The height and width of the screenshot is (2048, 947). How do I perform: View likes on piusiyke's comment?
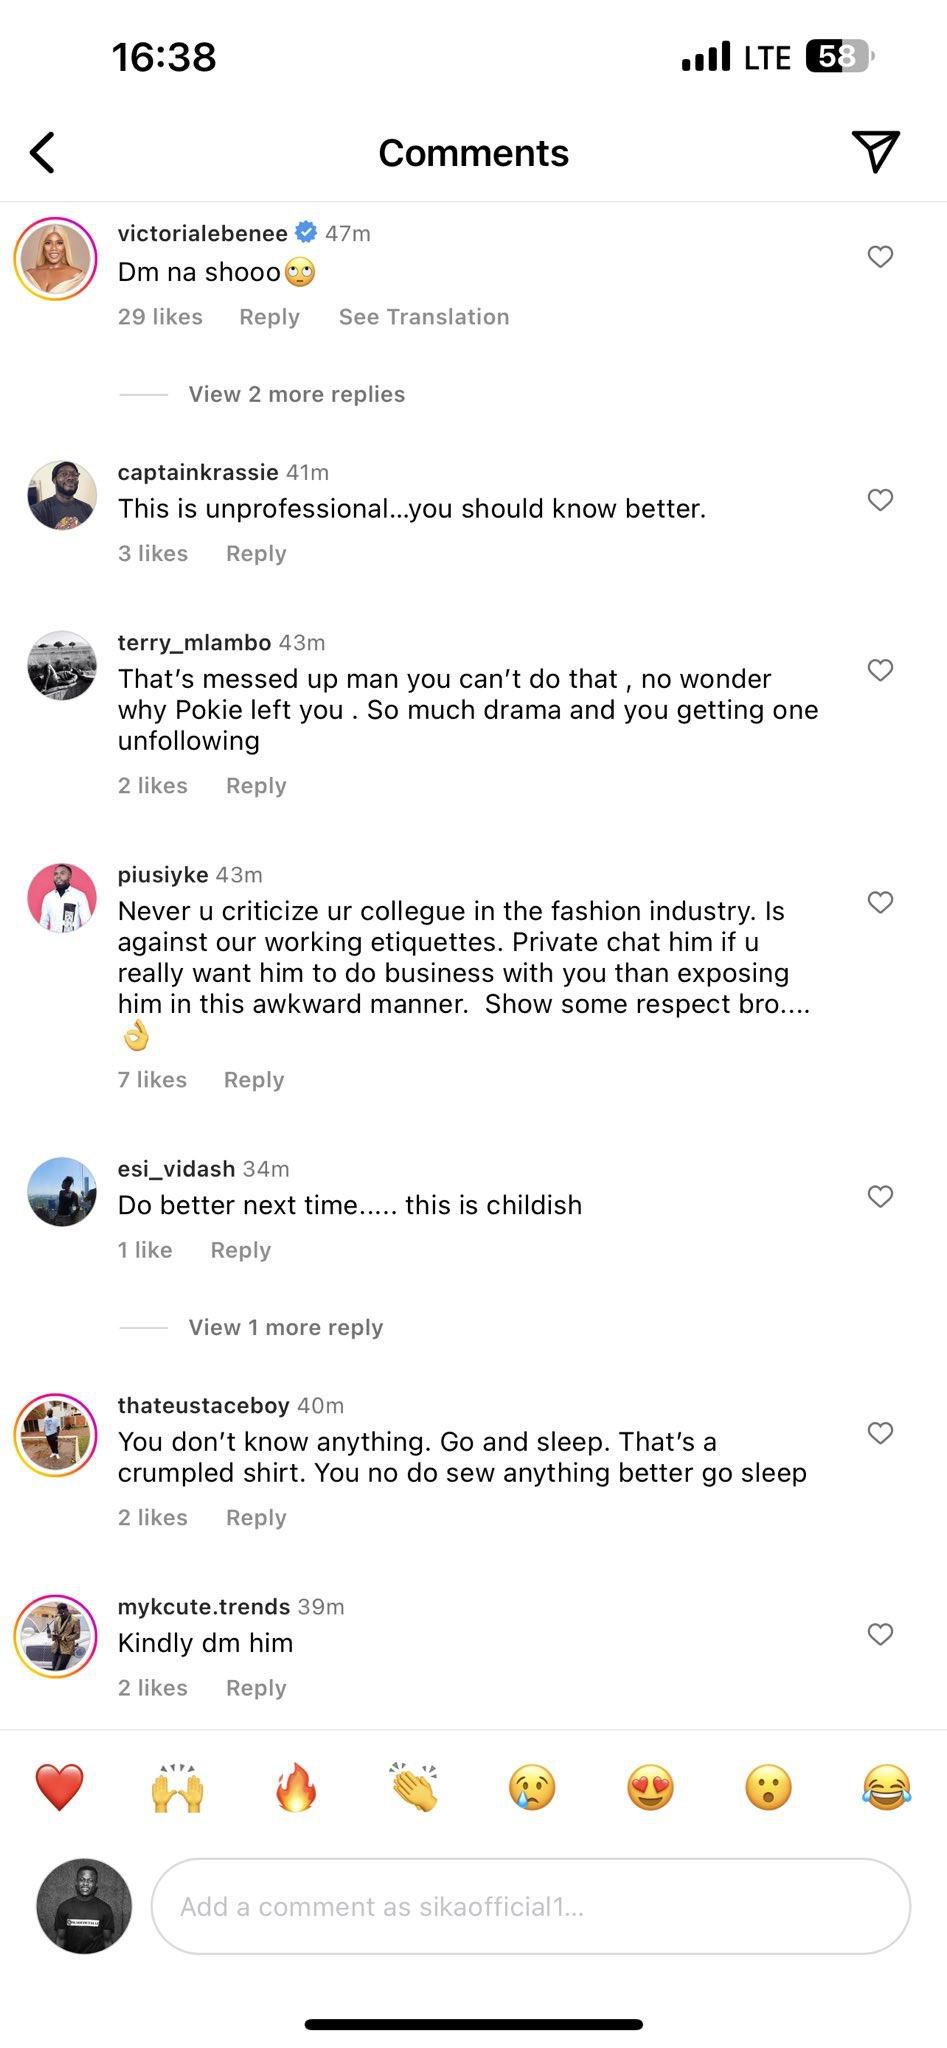(151, 1079)
